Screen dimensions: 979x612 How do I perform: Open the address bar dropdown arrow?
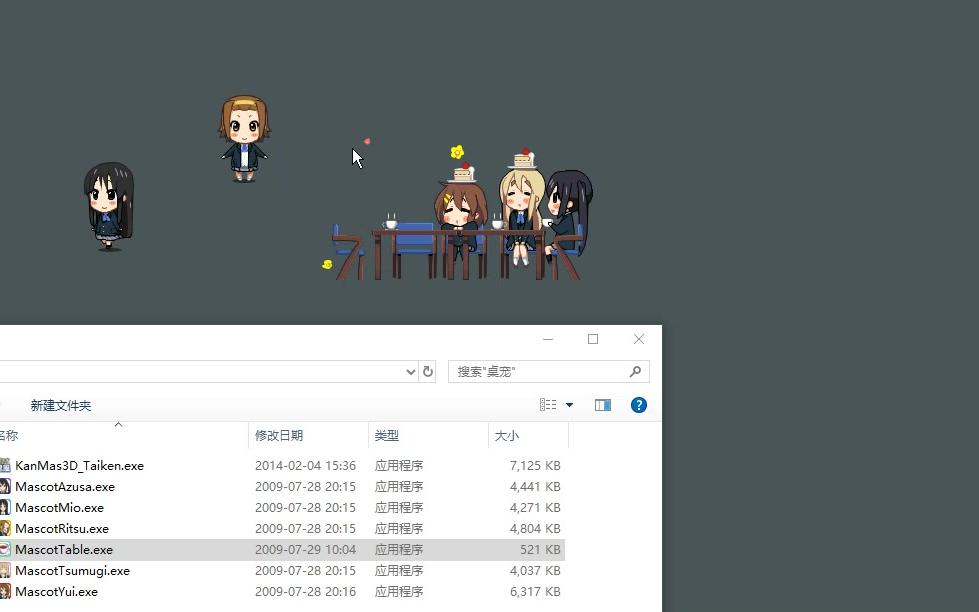coord(410,371)
